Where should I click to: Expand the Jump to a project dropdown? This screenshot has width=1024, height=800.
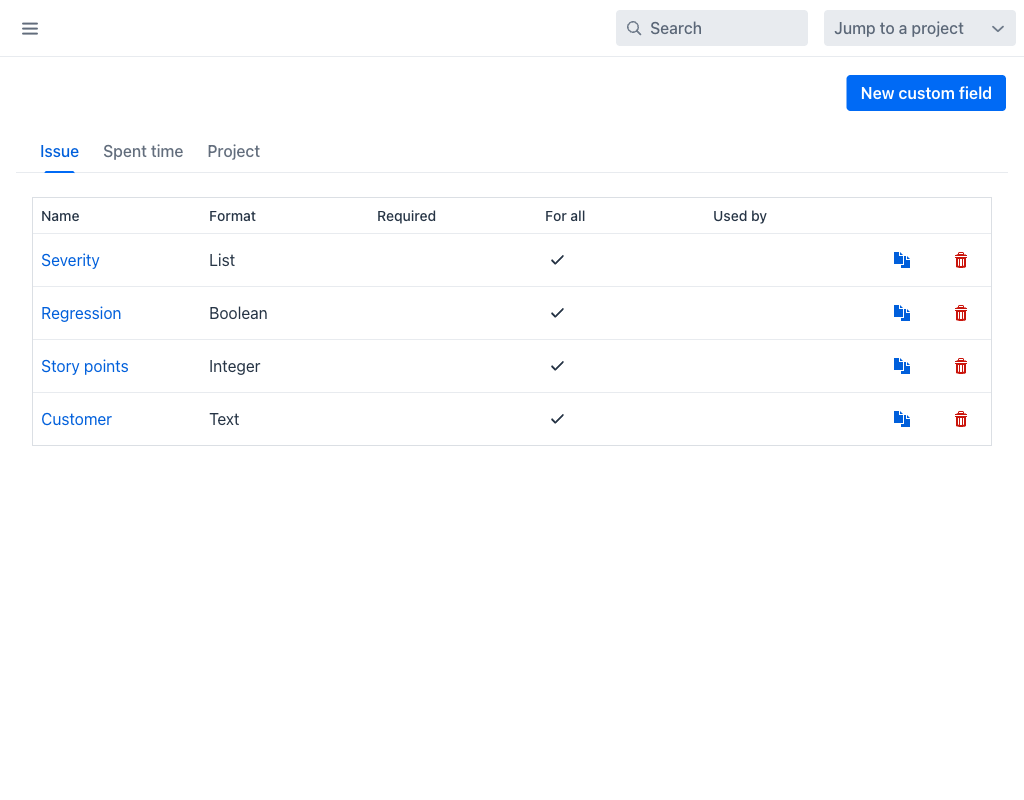click(x=920, y=28)
